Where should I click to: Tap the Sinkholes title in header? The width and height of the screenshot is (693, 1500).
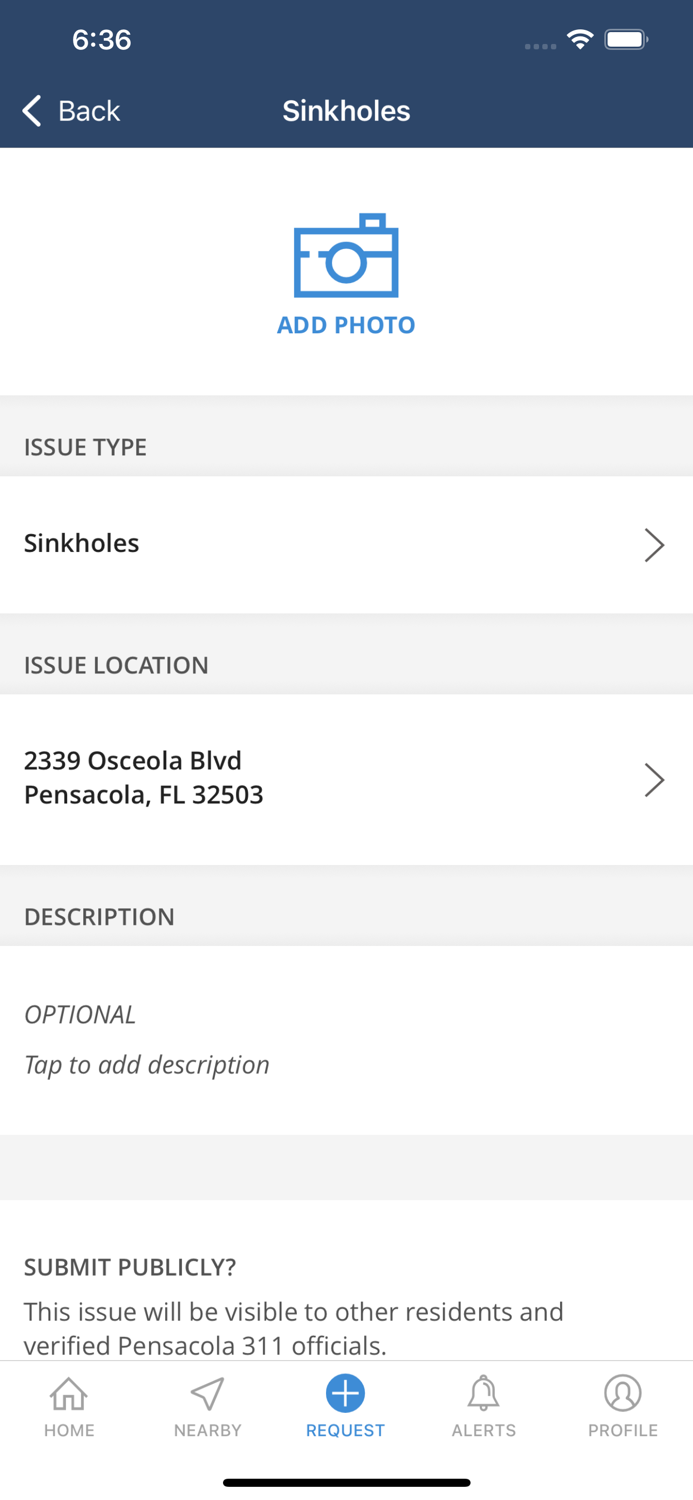click(x=346, y=111)
